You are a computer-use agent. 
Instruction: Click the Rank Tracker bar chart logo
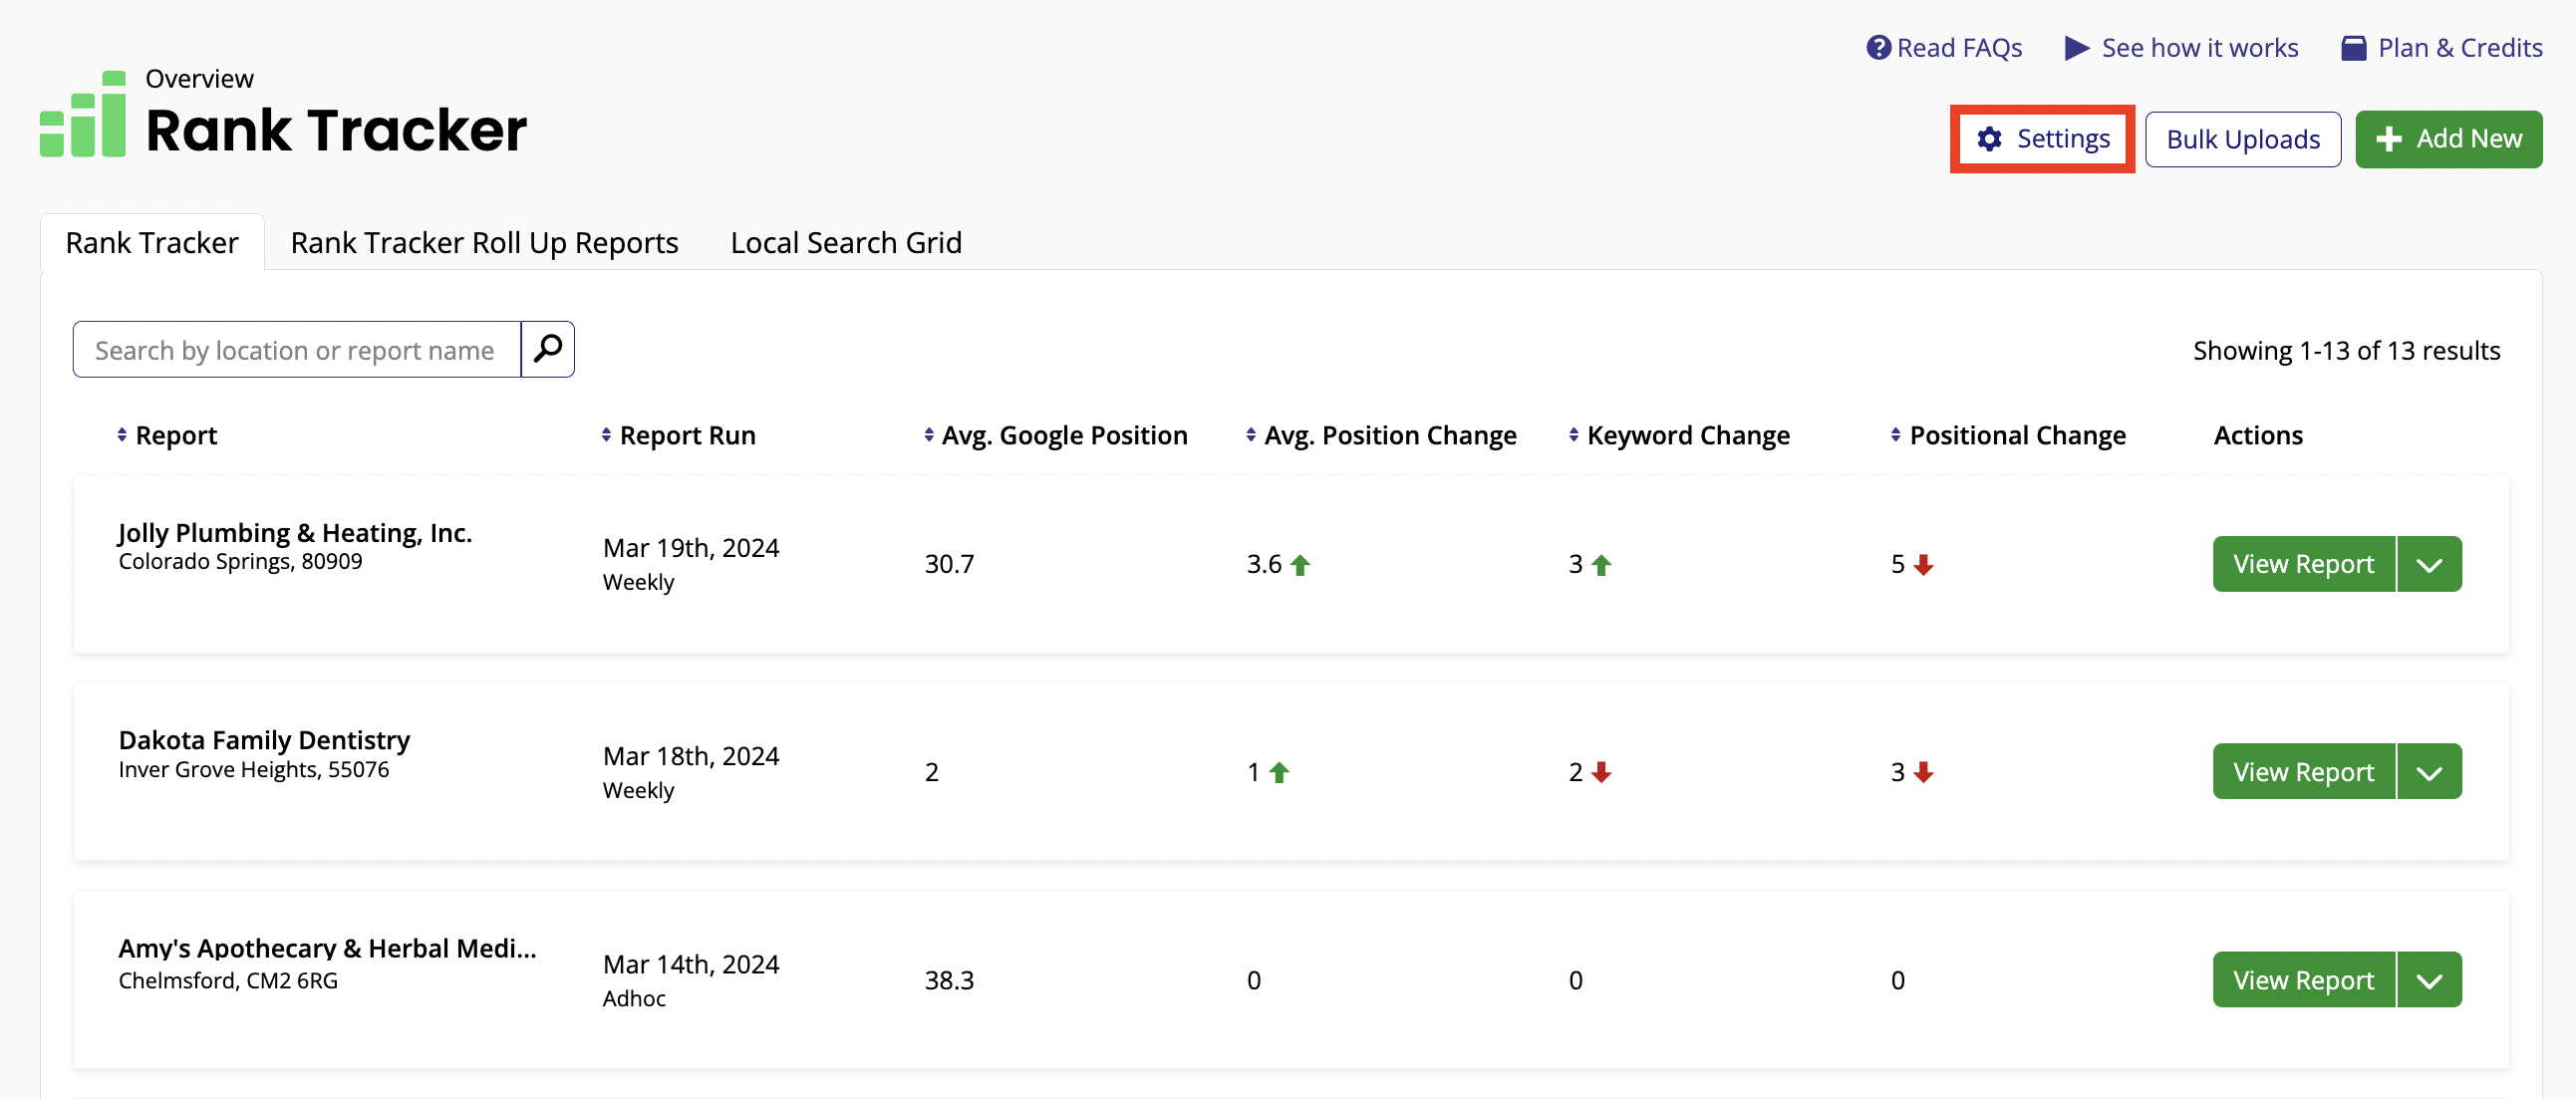83,114
